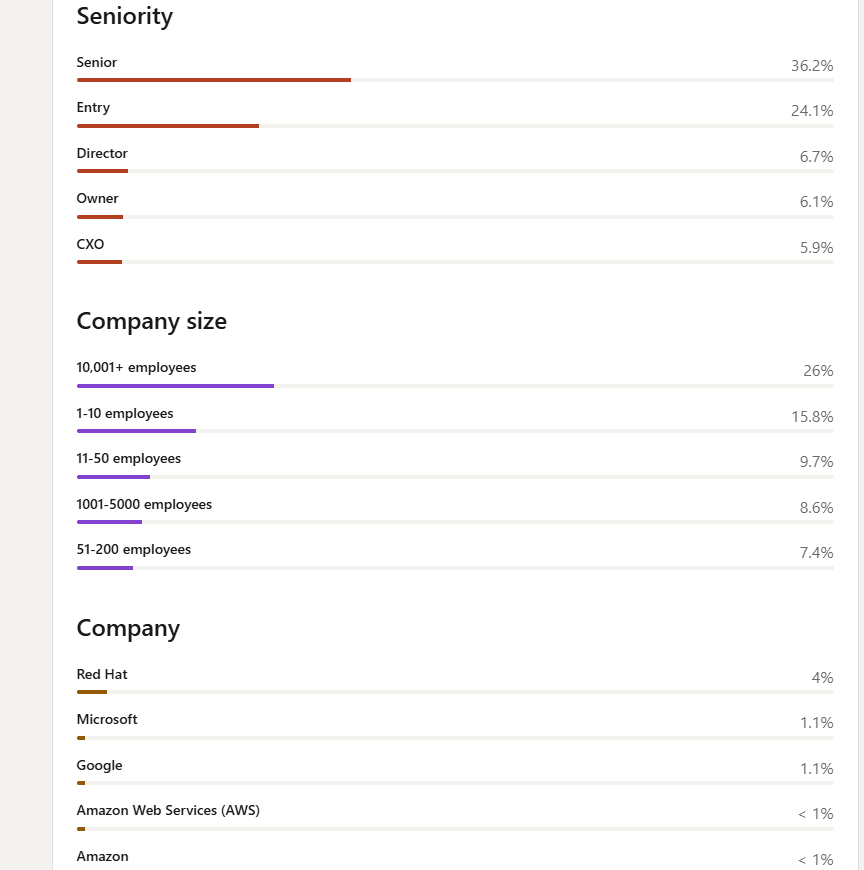Viewport: 864px width, 870px height.
Task: Click the 10,001+ employees bar
Action: click(x=455, y=386)
